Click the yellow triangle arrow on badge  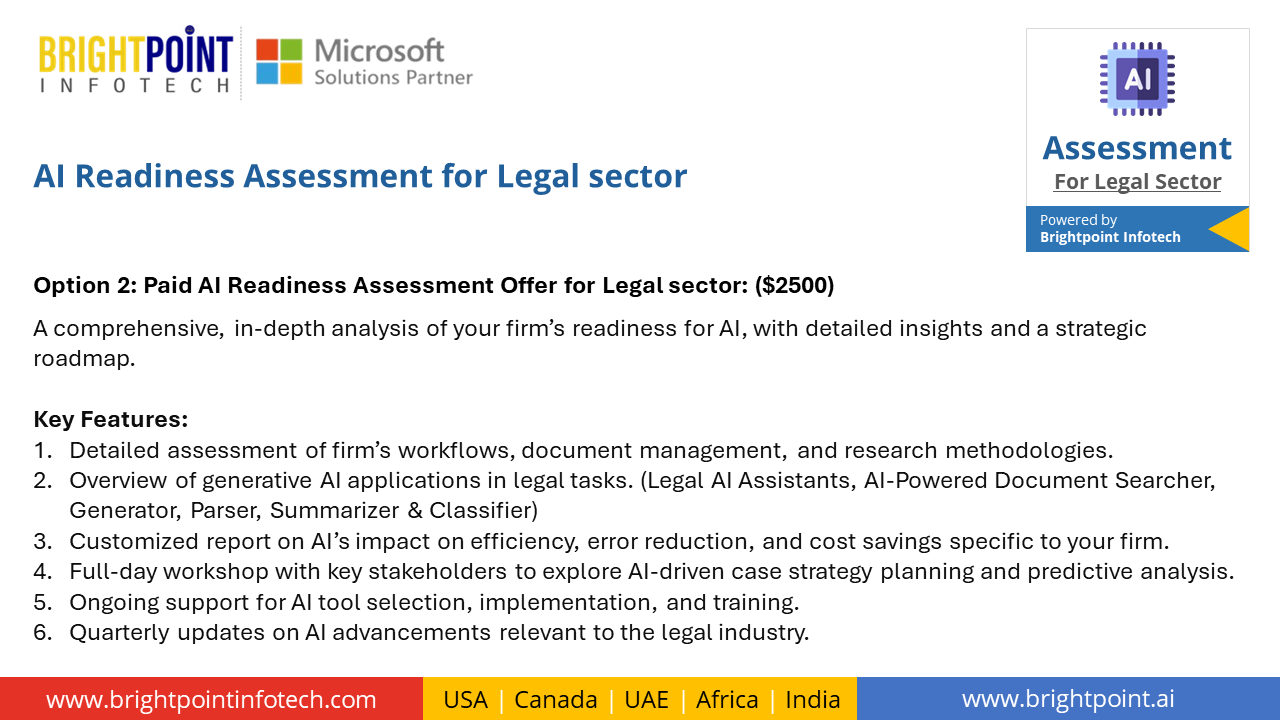tap(1229, 229)
